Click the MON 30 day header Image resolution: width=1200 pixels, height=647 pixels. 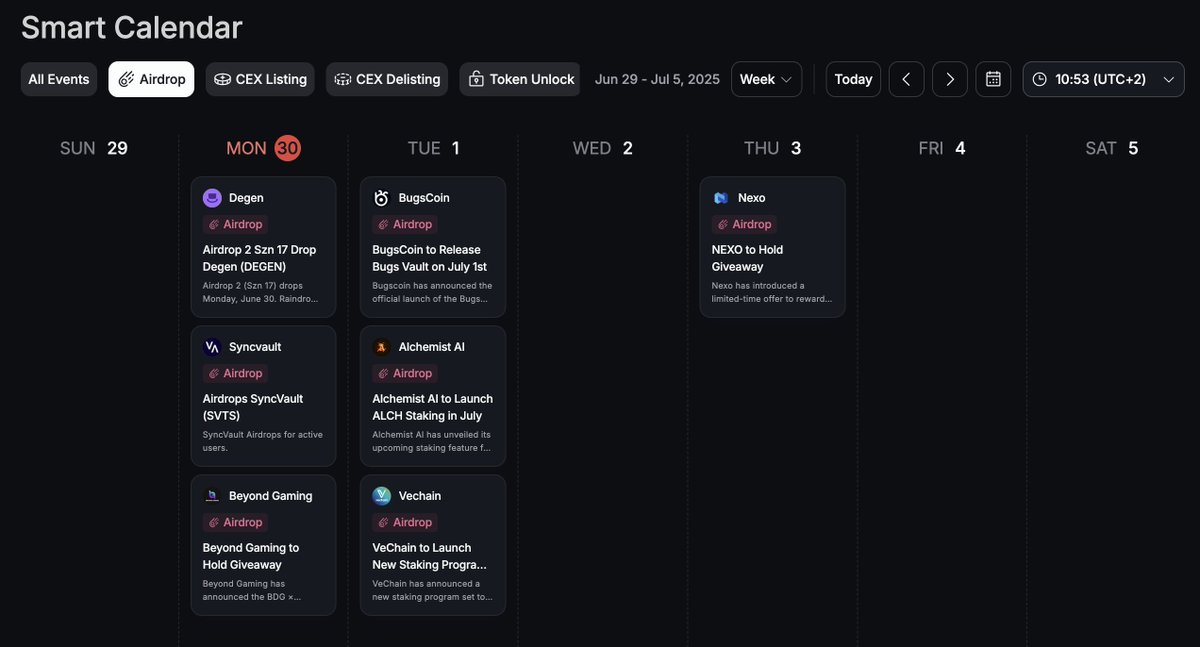click(263, 148)
